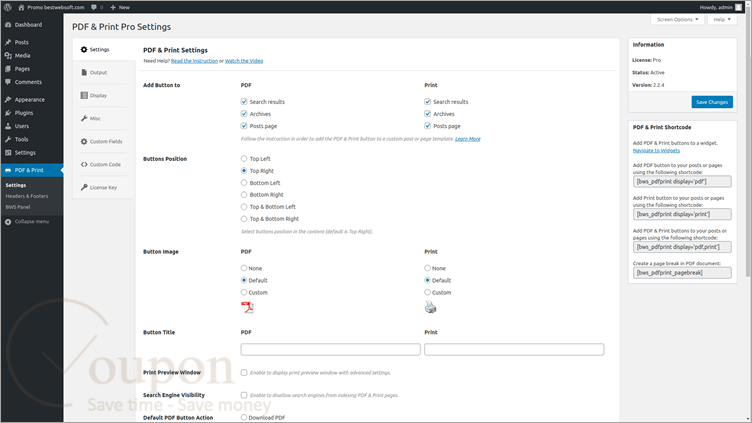Open the BWS Panel submenu item

click(x=18, y=207)
